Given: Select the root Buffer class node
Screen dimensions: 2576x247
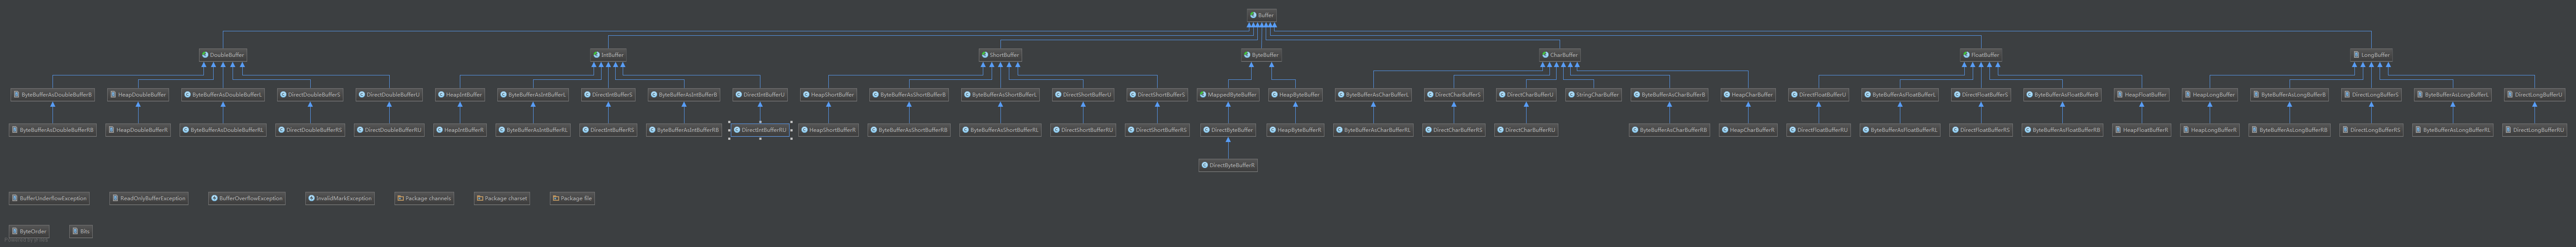Looking at the screenshot, I should tap(1262, 16).
